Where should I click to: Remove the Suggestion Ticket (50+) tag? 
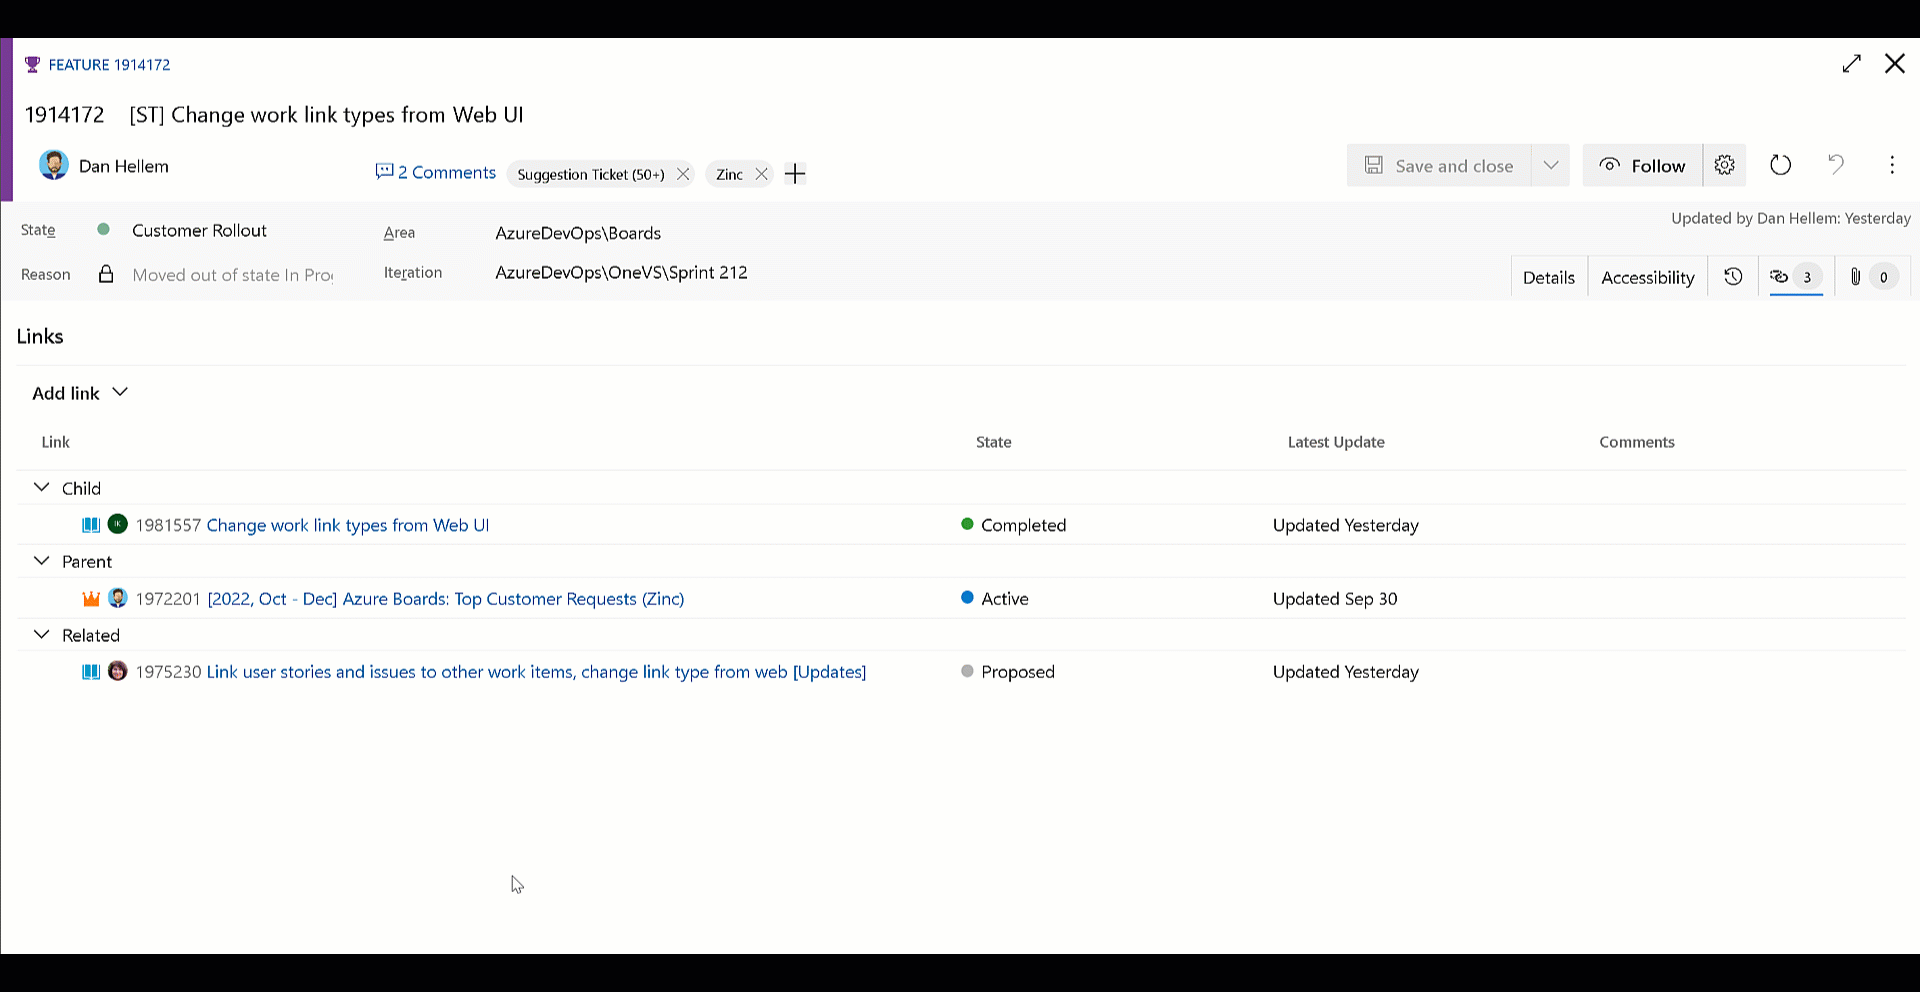(x=683, y=173)
